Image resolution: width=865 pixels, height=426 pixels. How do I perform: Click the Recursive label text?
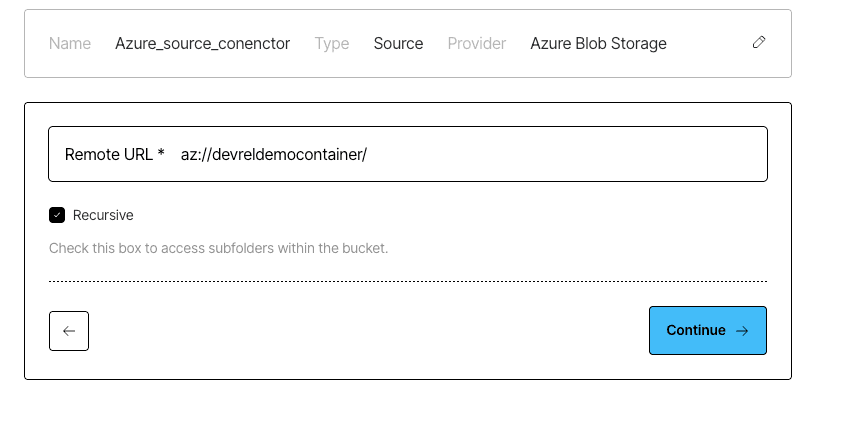pos(103,215)
